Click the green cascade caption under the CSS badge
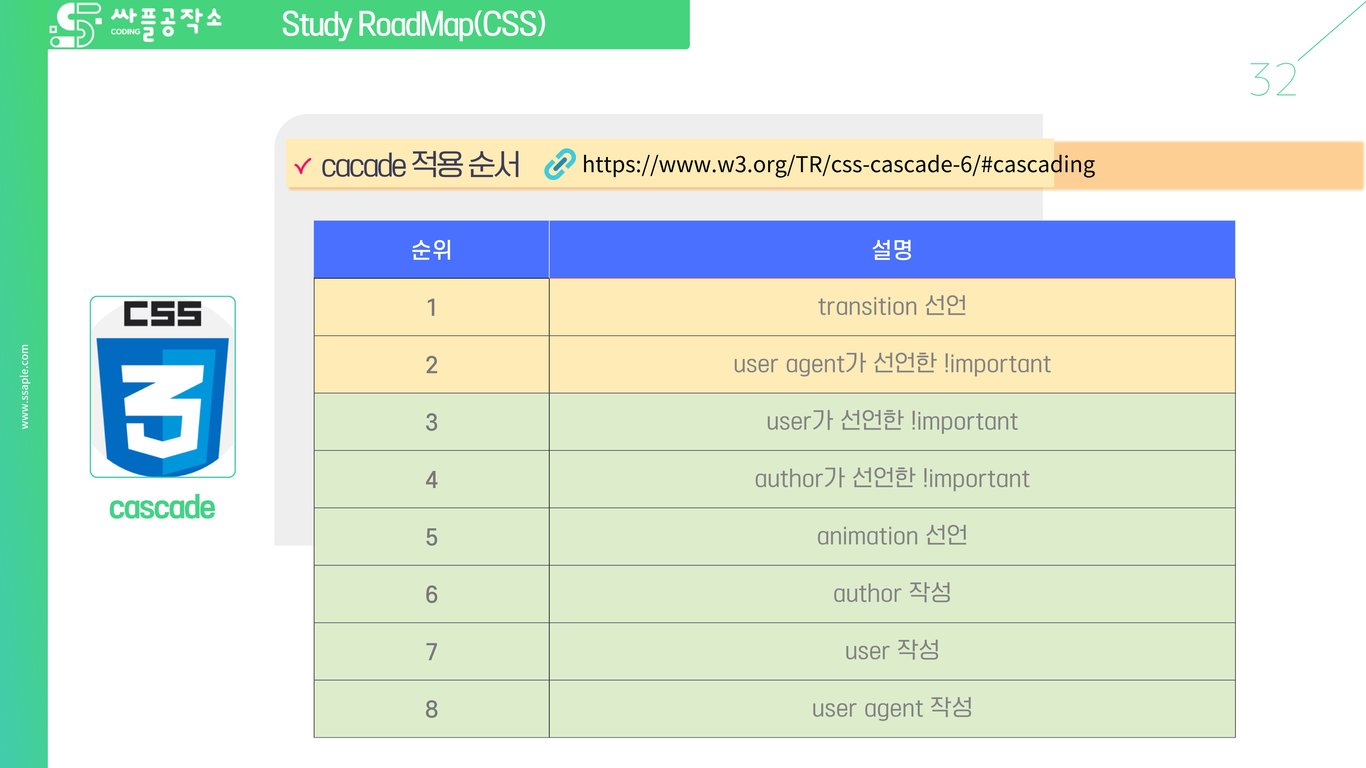The height and width of the screenshot is (768, 1366). (161, 508)
